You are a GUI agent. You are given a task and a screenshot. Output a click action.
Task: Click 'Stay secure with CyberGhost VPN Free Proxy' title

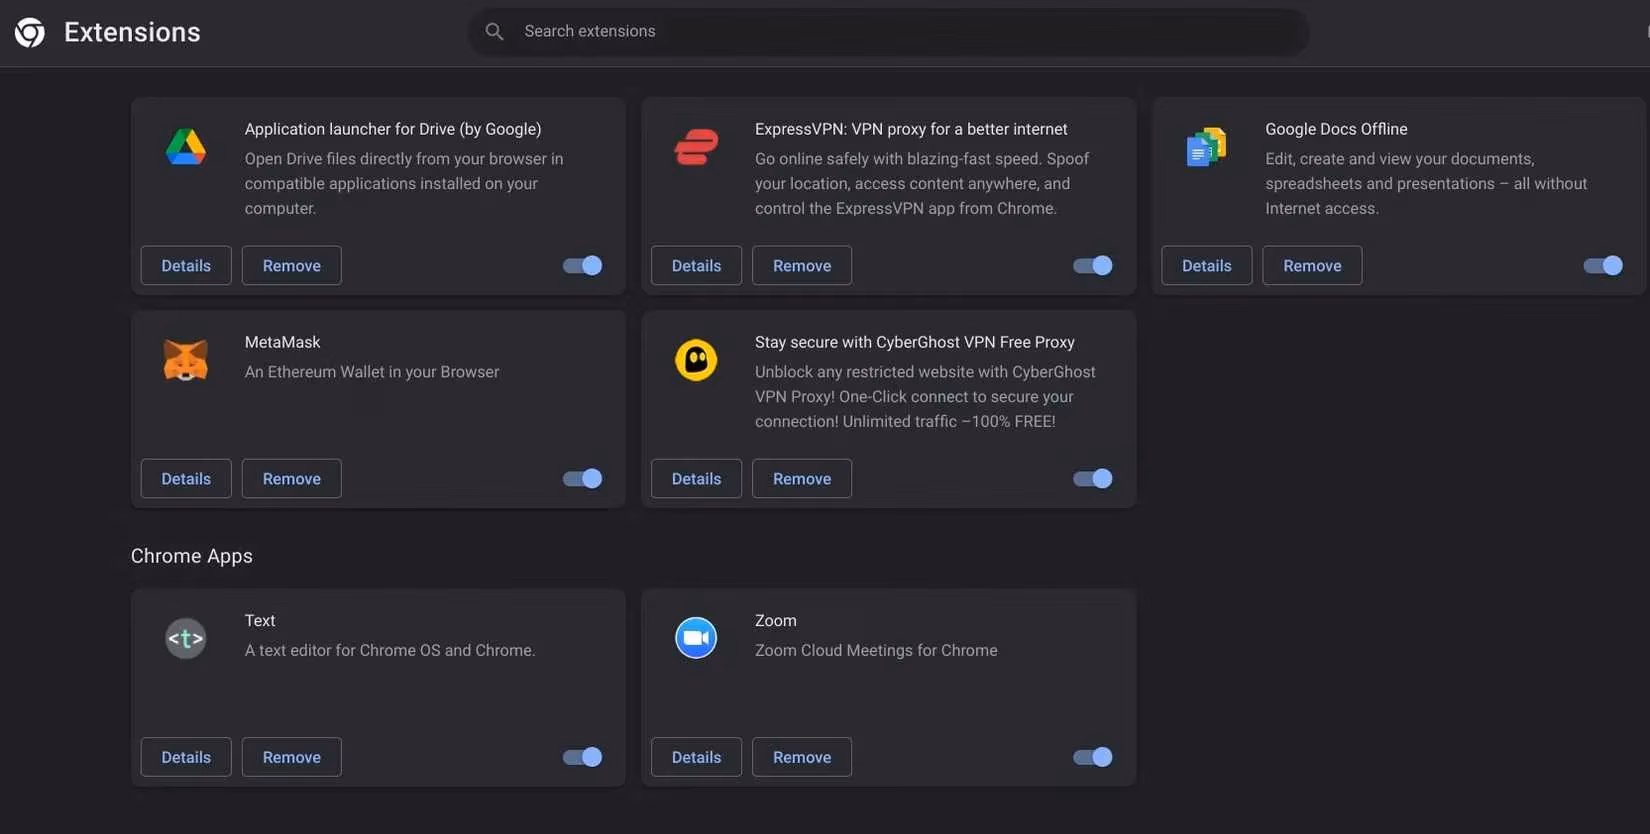(915, 342)
